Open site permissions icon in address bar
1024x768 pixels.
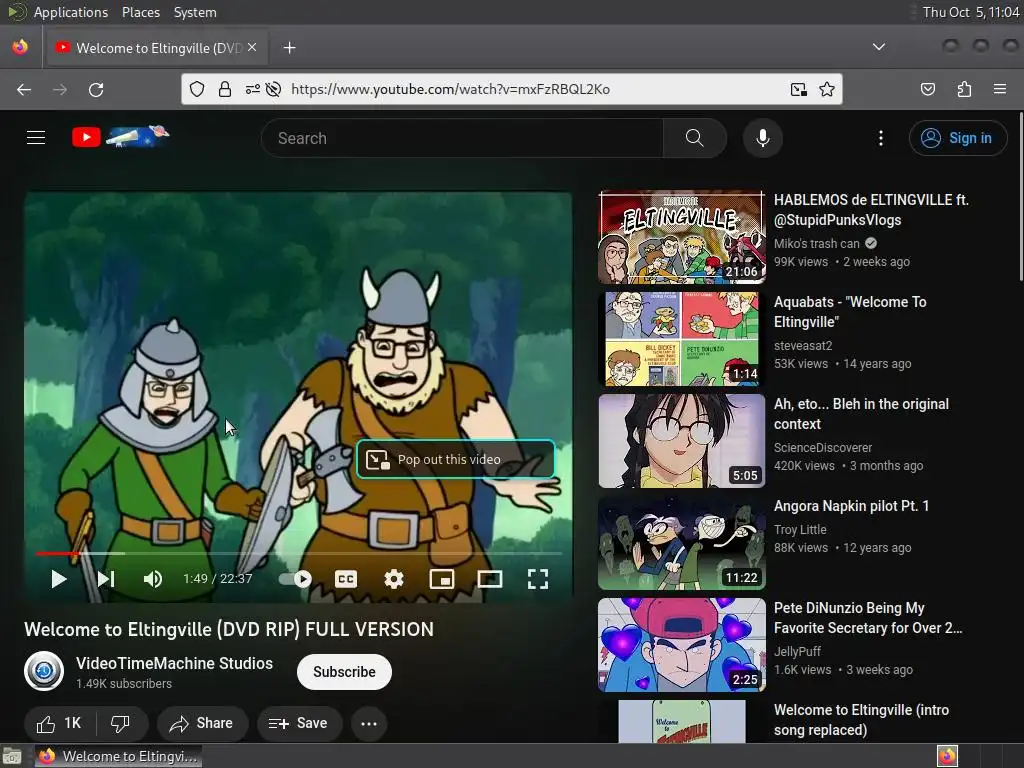[253, 89]
